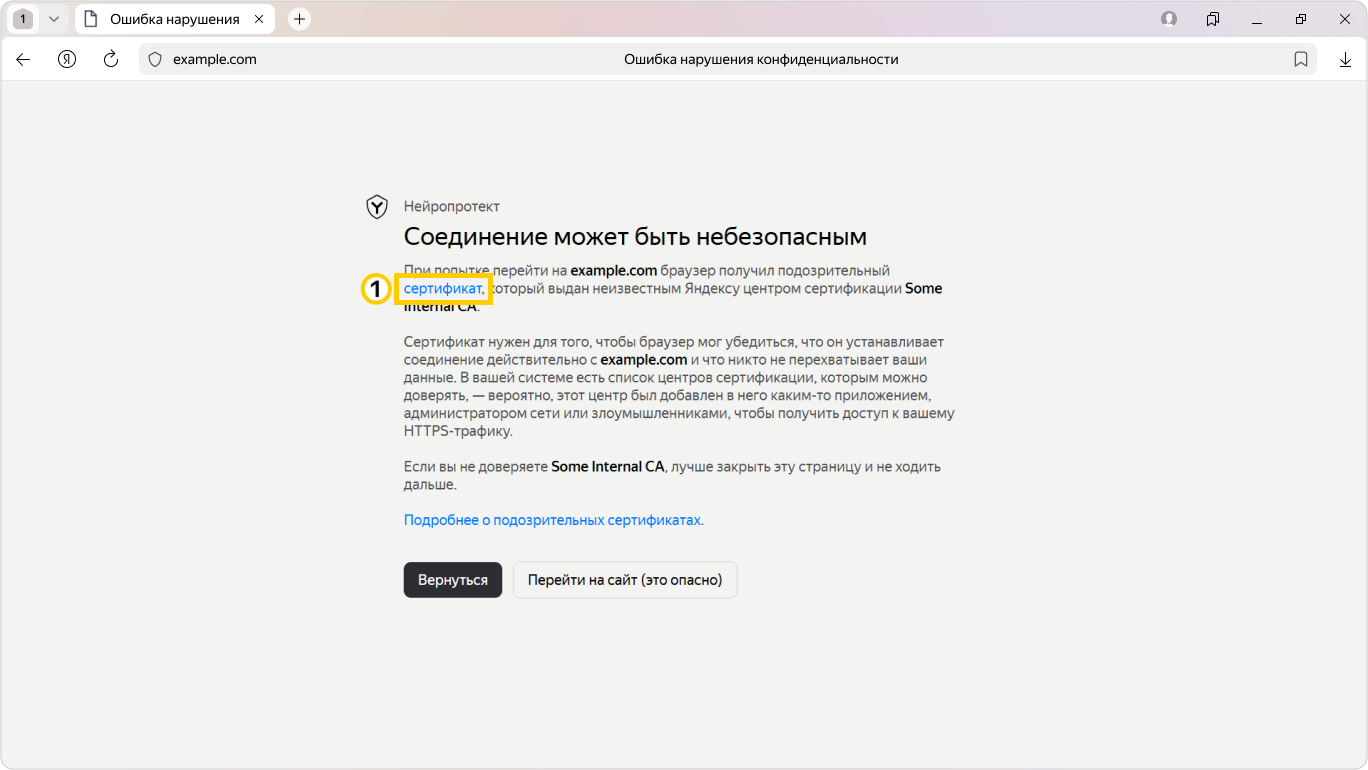This screenshot has width=1368, height=770.
Task: Close the "Ошибка нарушения" tab
Action: [x=259, y=19]
